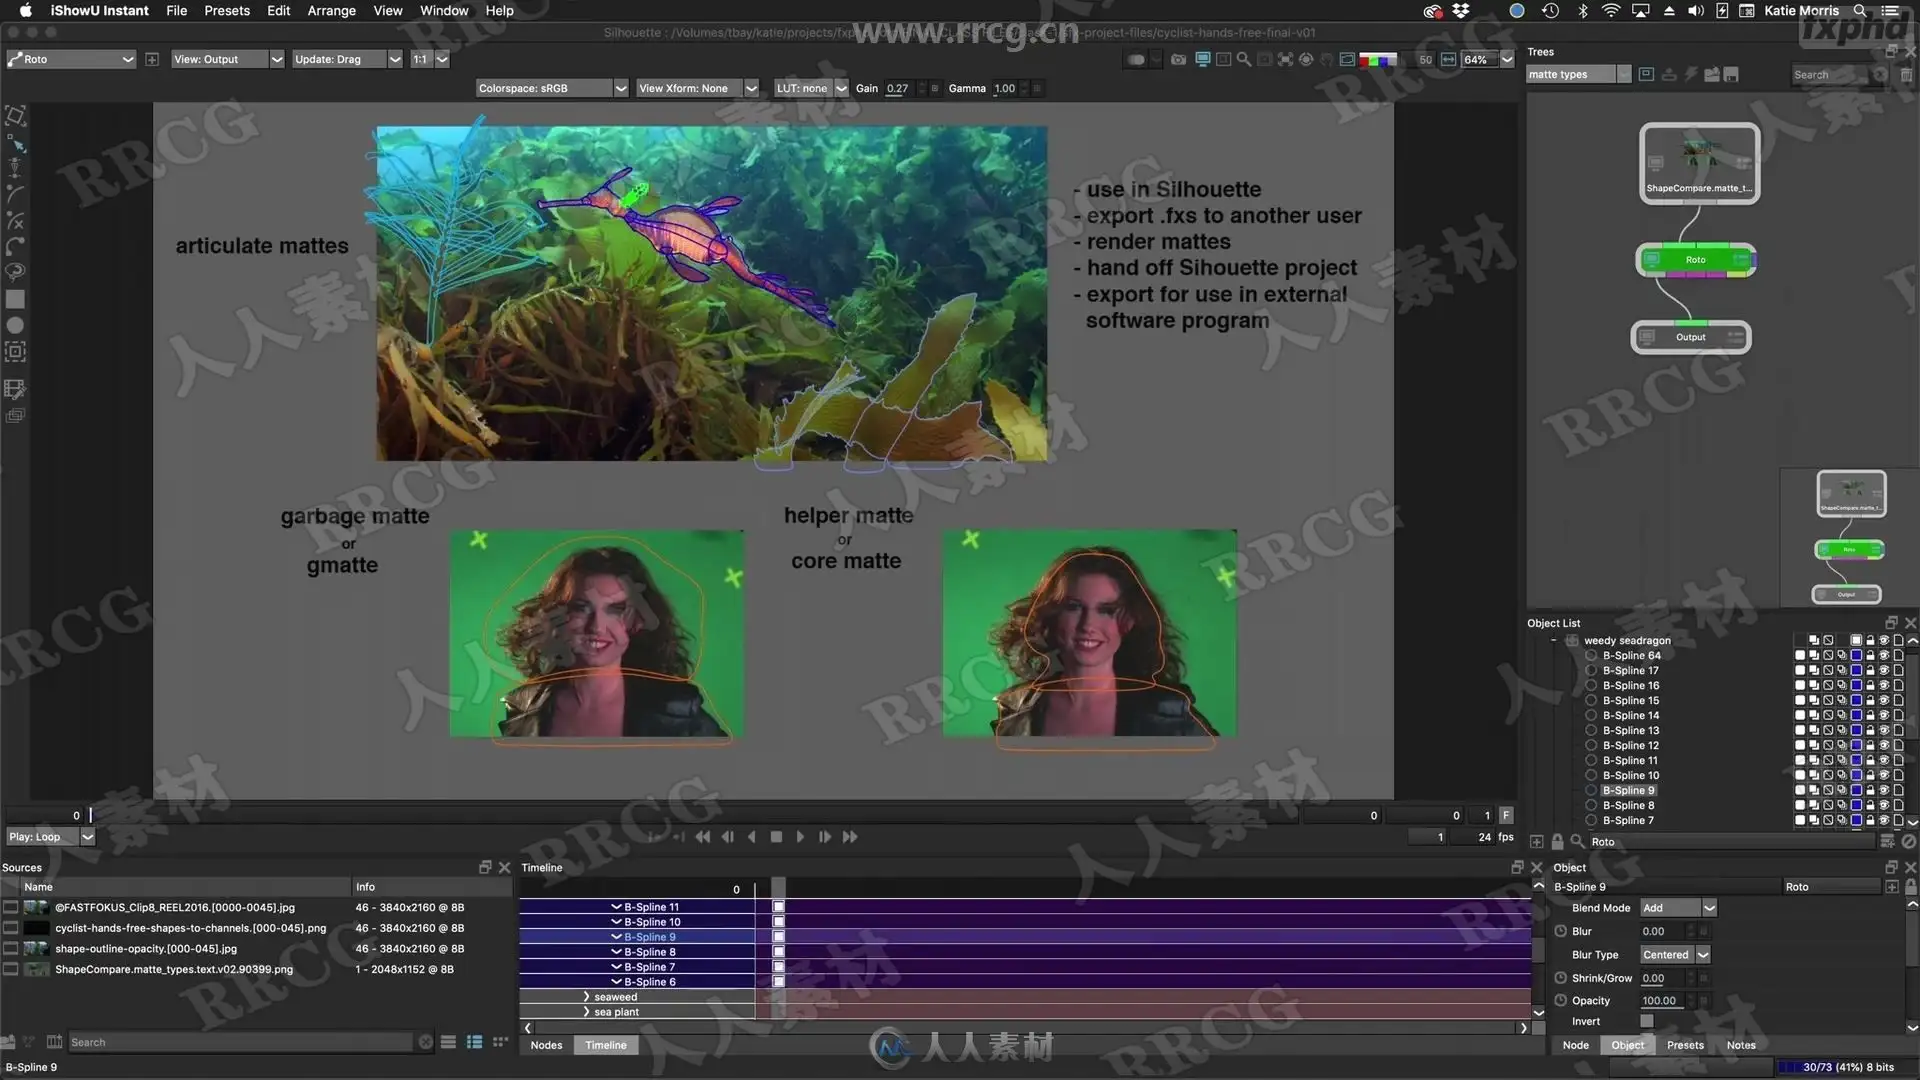Viewport: 1920px width, 1080px height.
Task: Click the trash icon in Trees panel
Action: click(1906, 75)
